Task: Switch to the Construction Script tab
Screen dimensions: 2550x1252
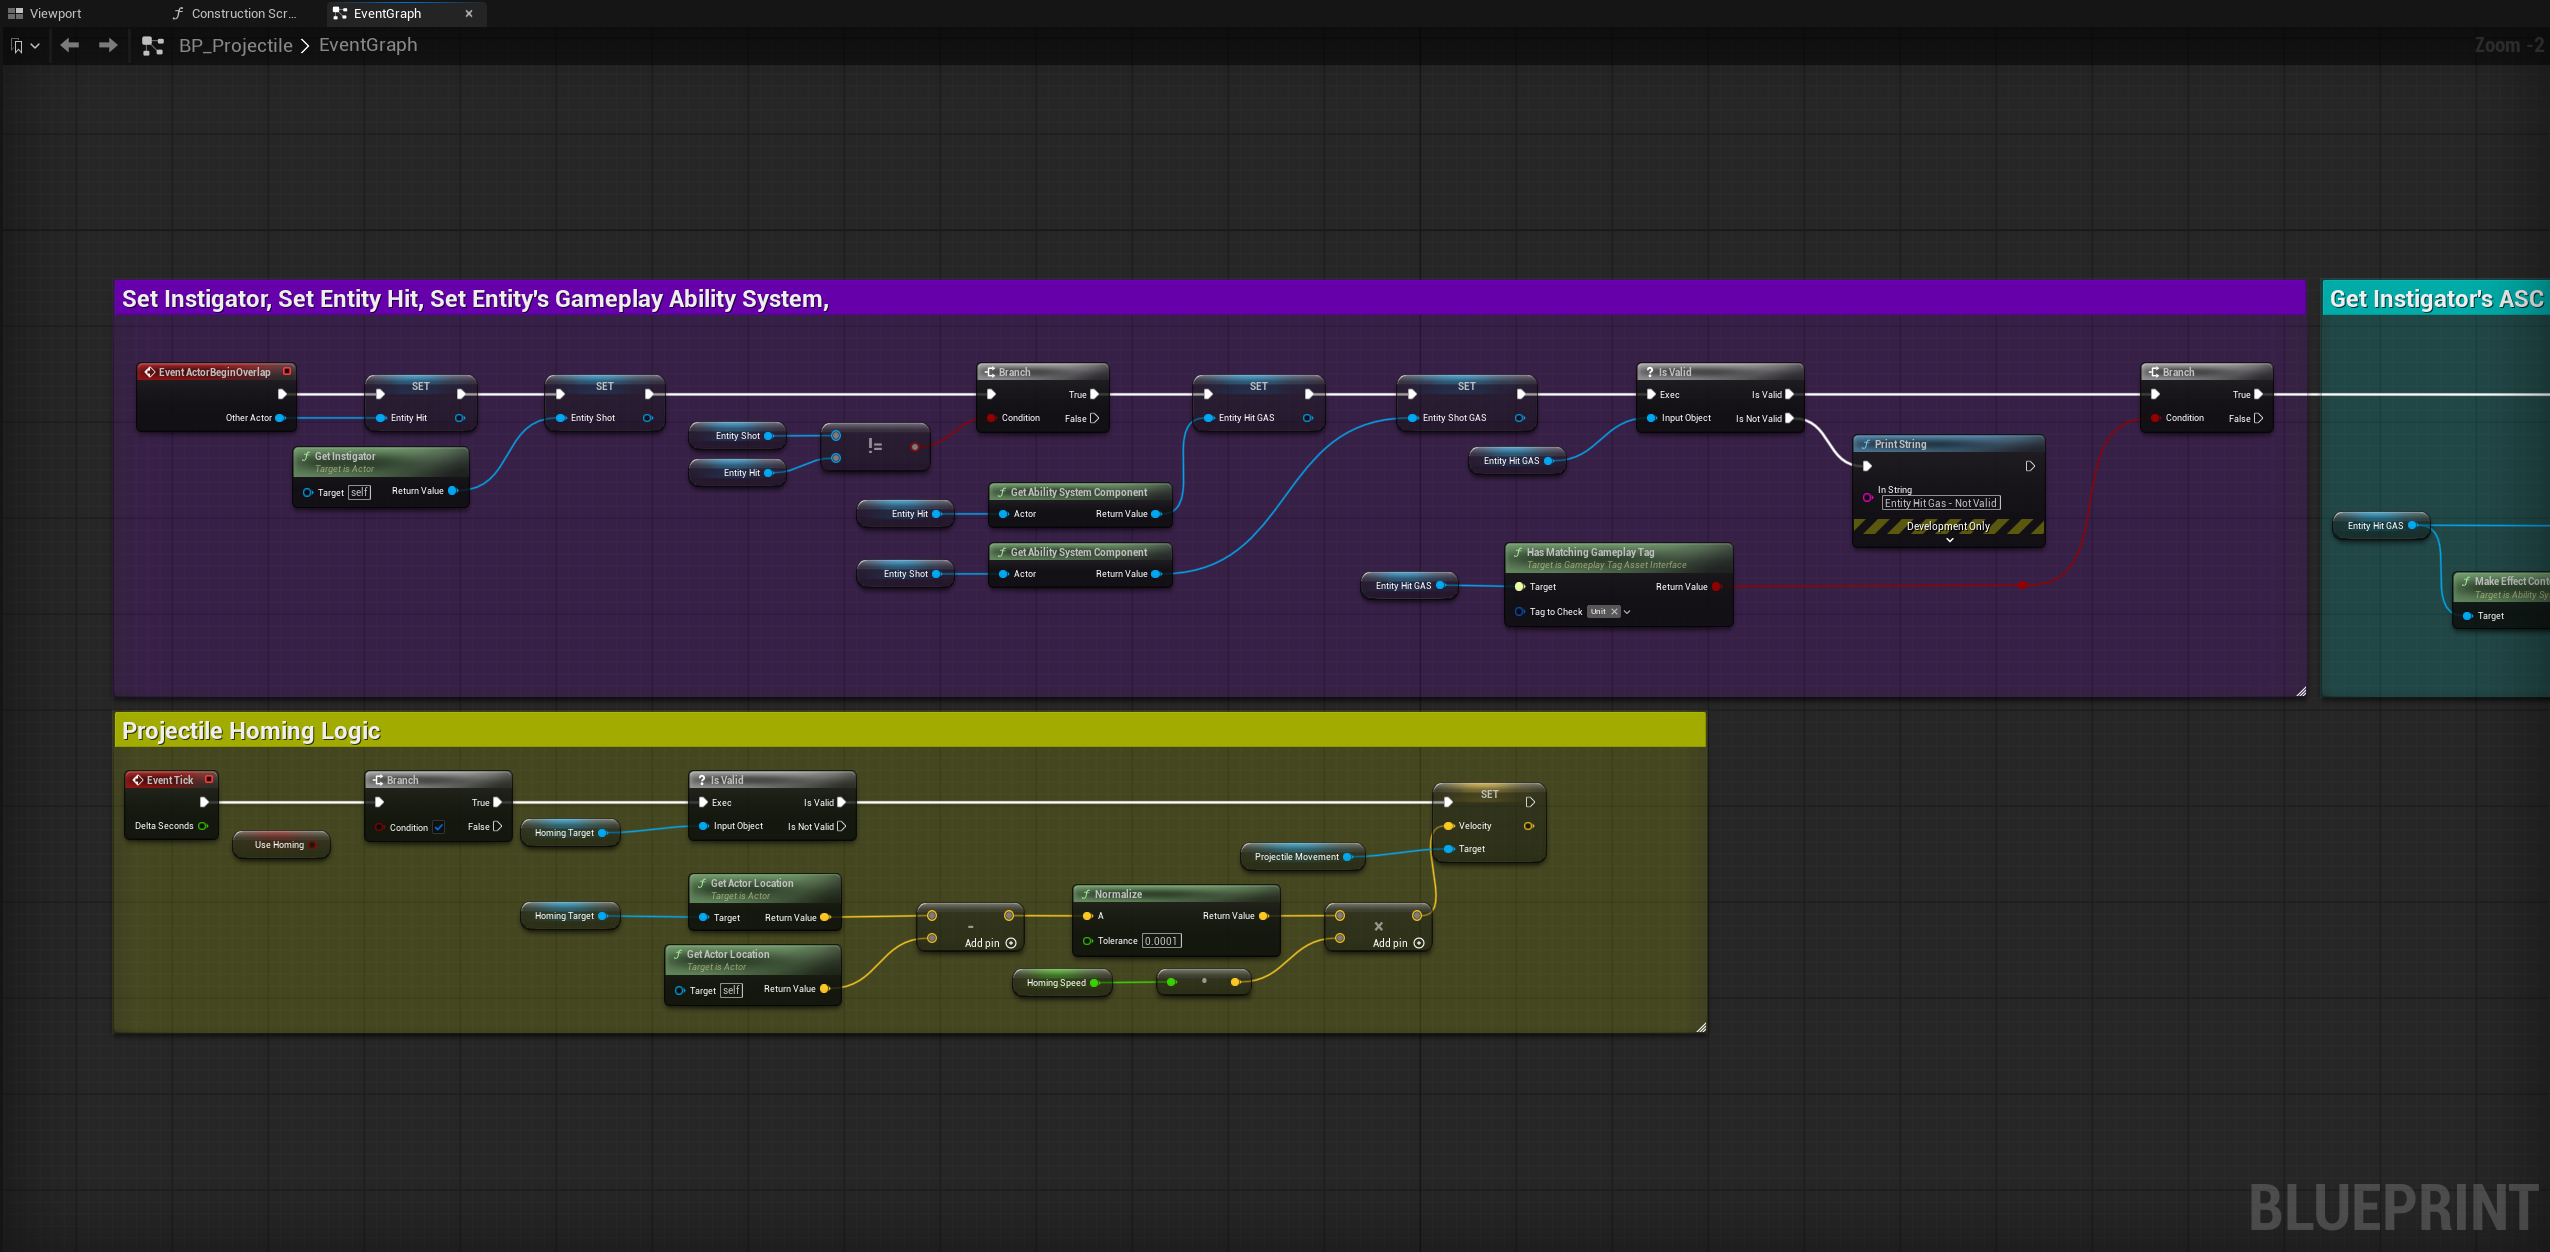Action: (235, 13)
